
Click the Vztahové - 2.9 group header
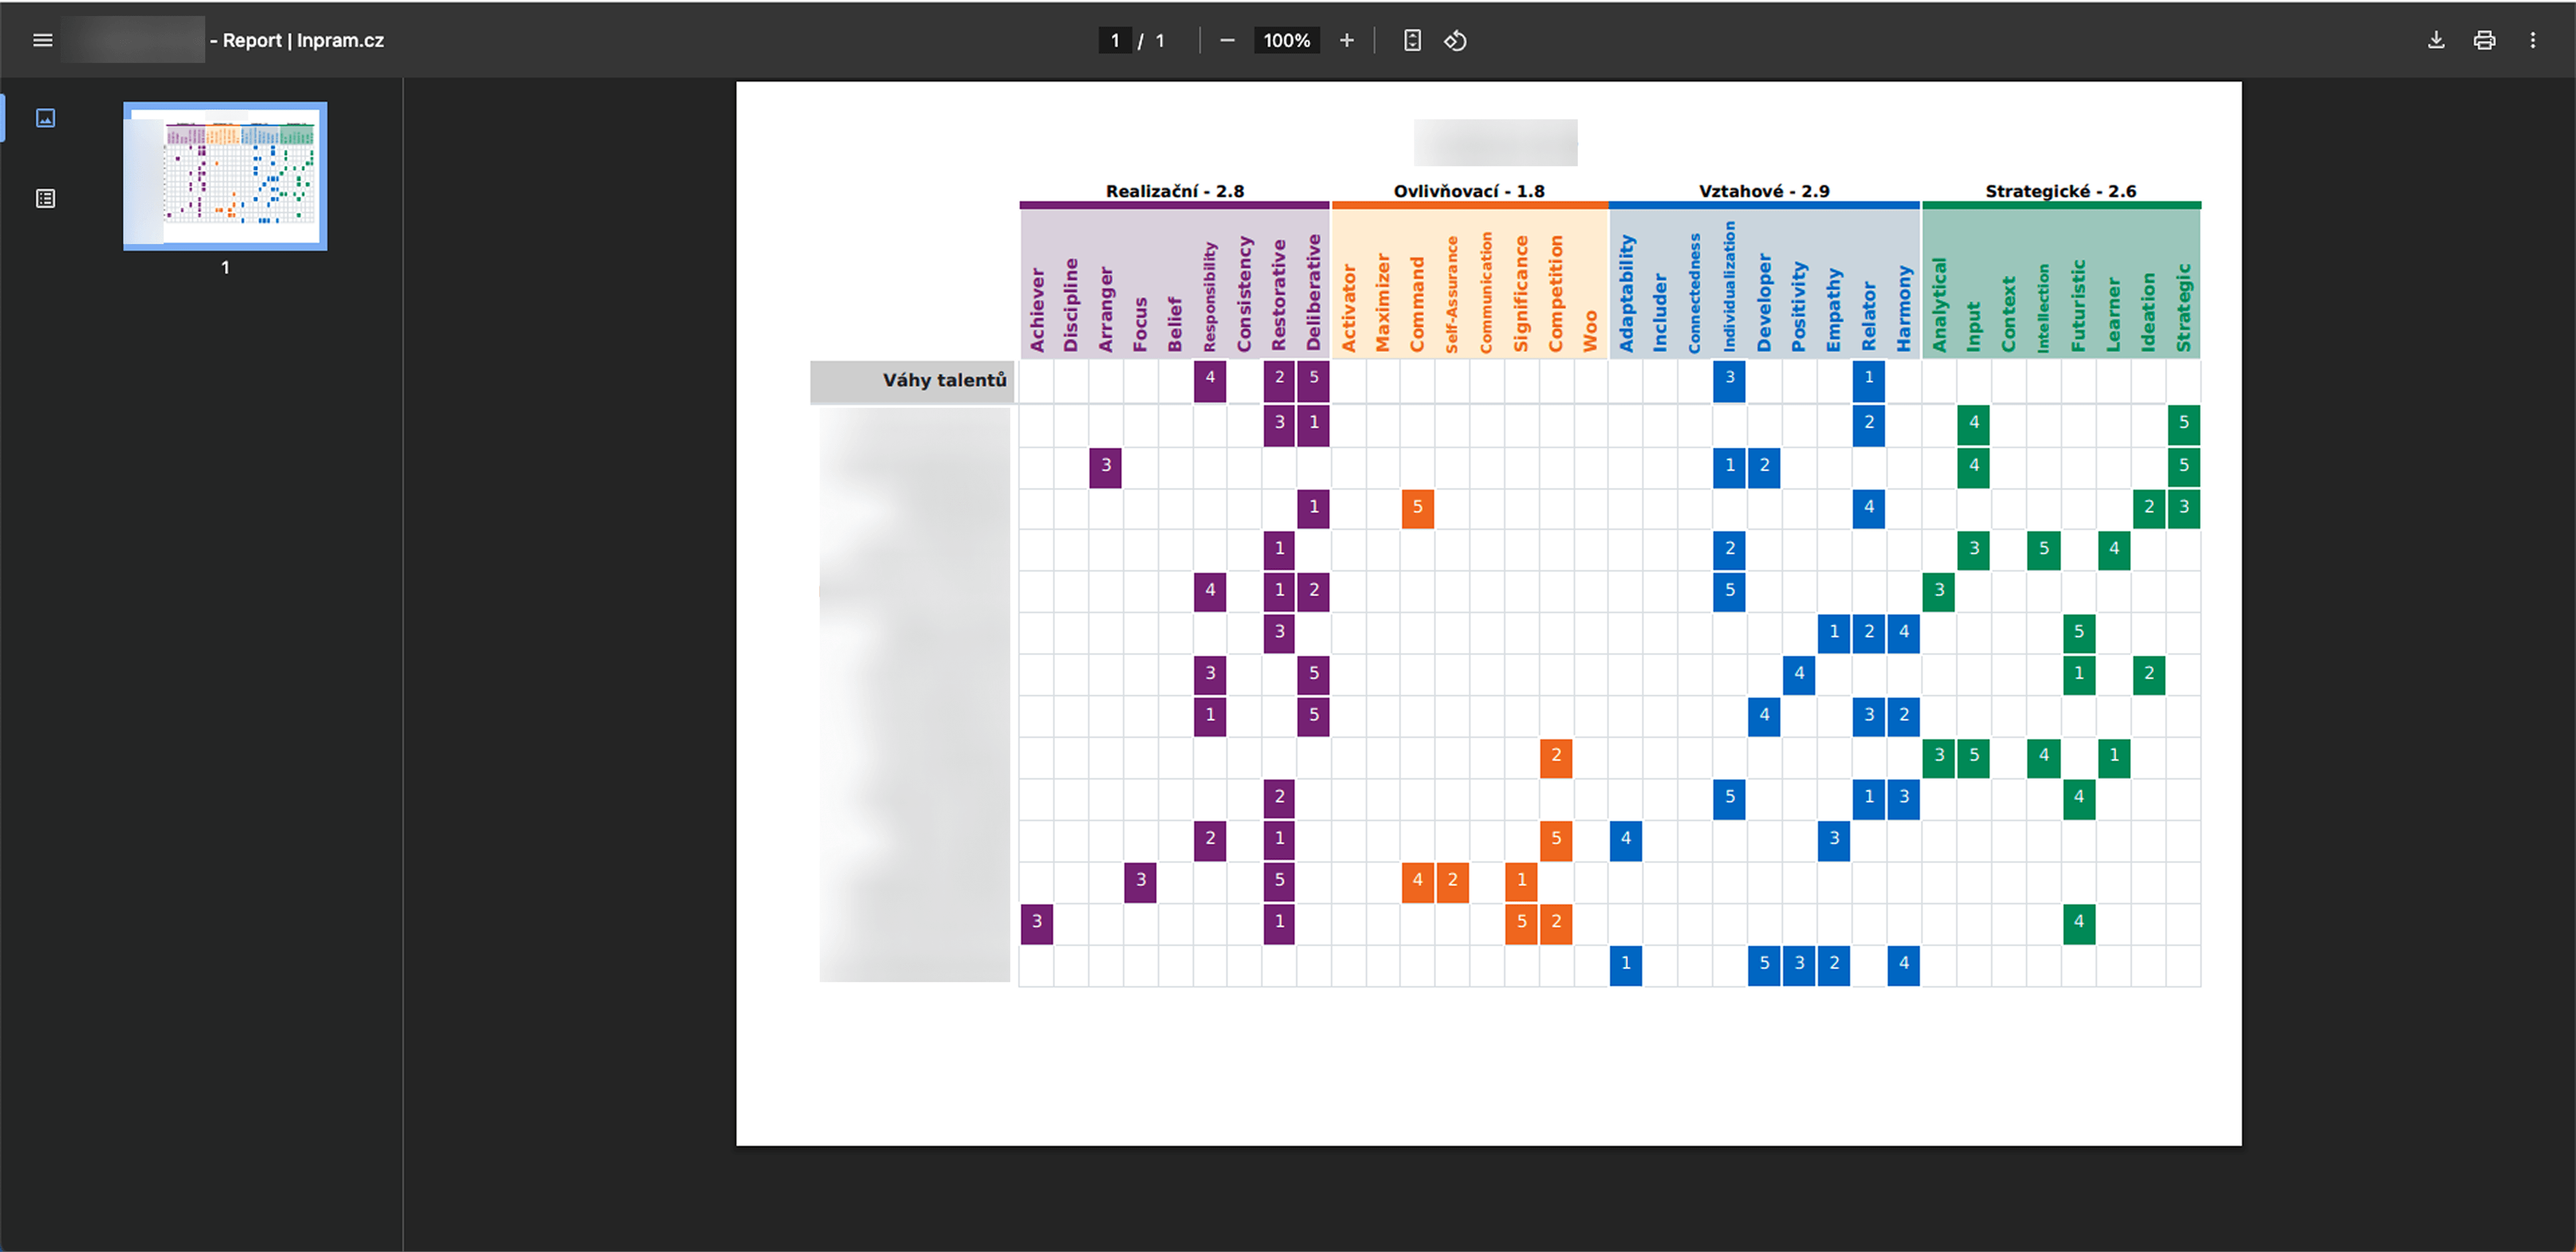(x=1763, y=191)
